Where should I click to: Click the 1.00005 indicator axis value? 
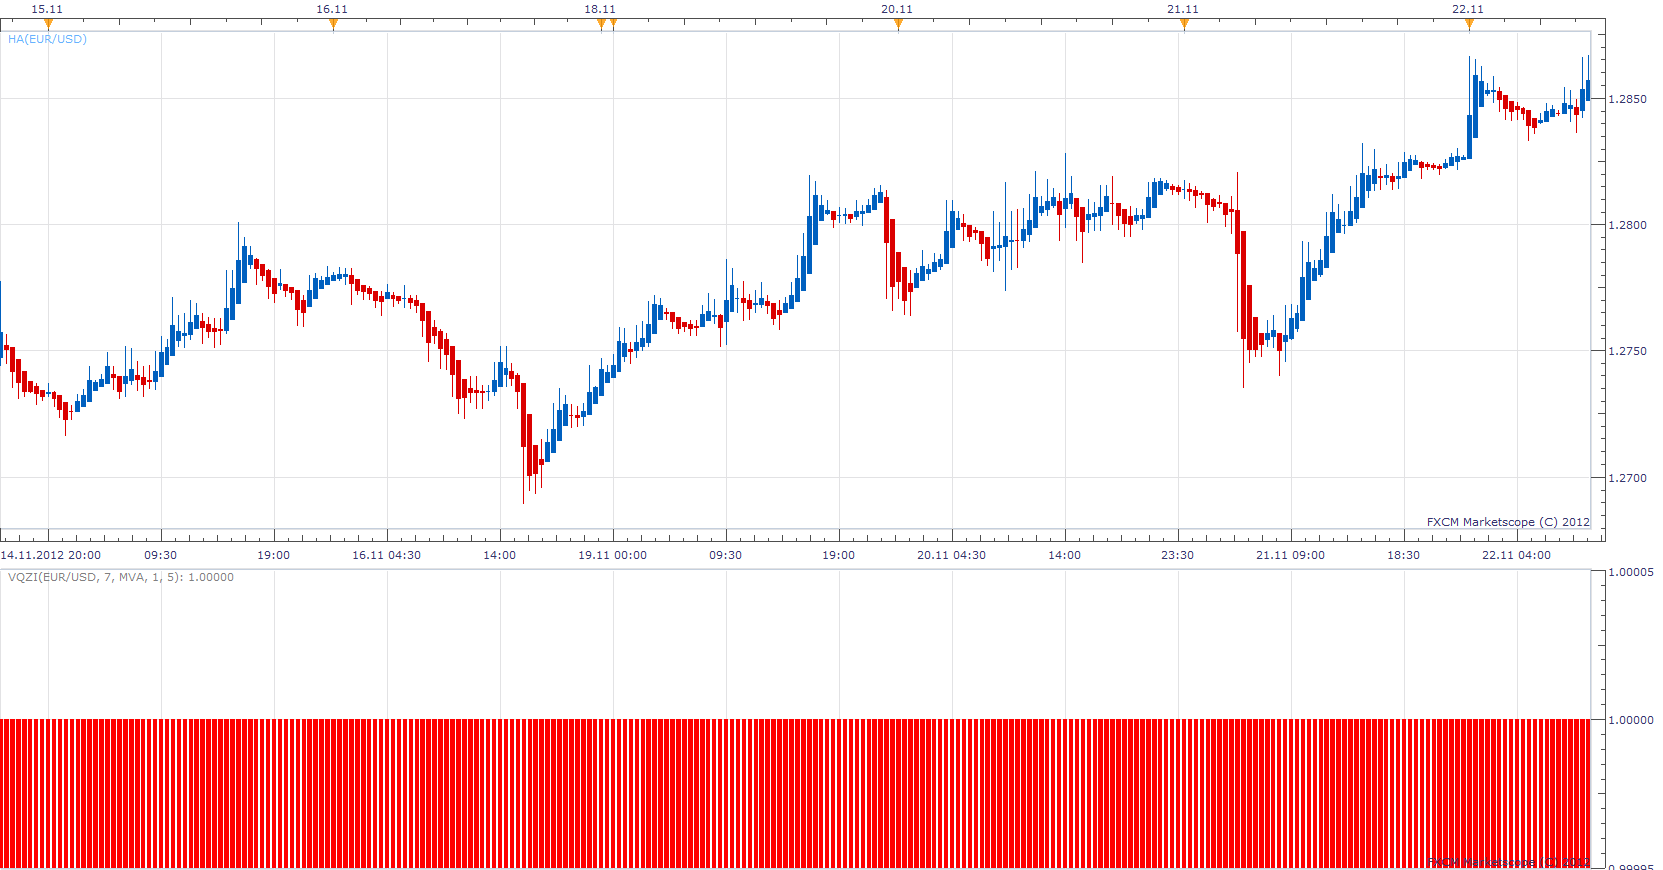tap(1630, 572)
